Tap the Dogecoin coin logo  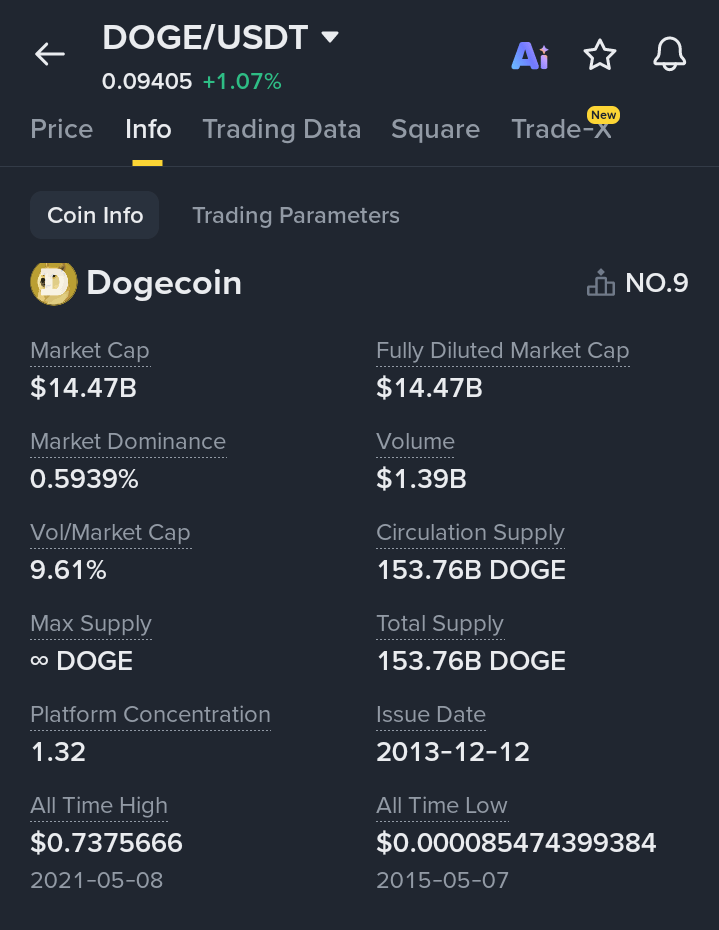(x=53, y=283)
